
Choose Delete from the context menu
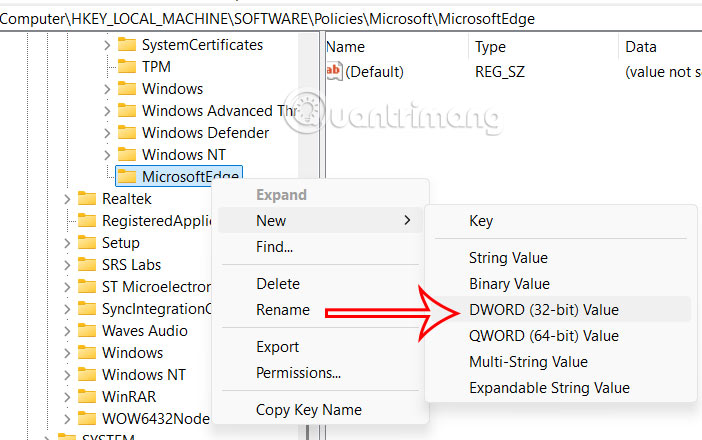pyautogui.click(x=320, y=283)
